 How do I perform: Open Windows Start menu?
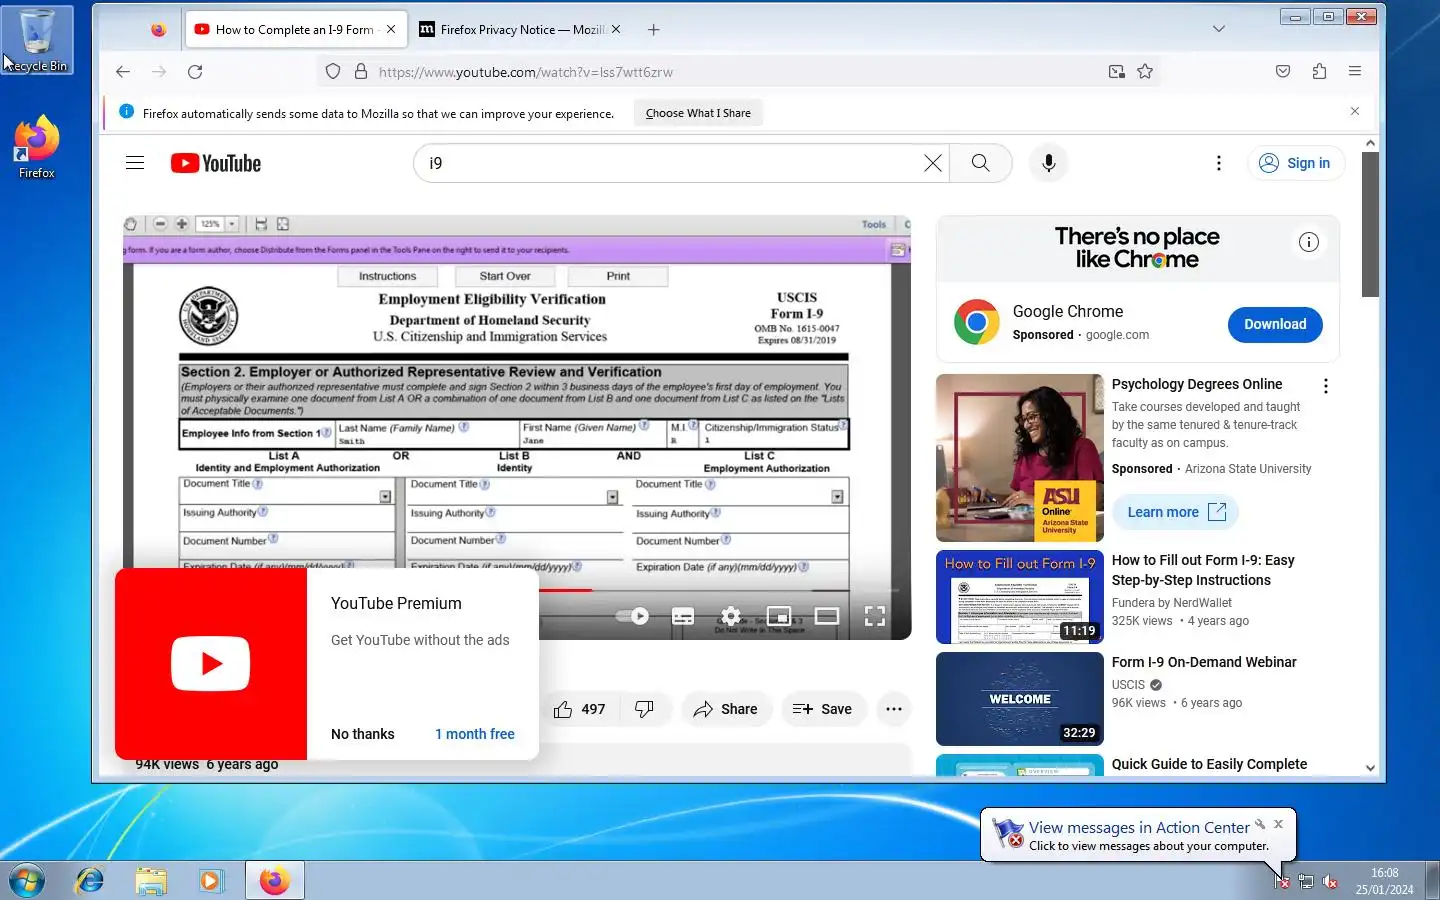pyautogui.click(x=26, y=880)
